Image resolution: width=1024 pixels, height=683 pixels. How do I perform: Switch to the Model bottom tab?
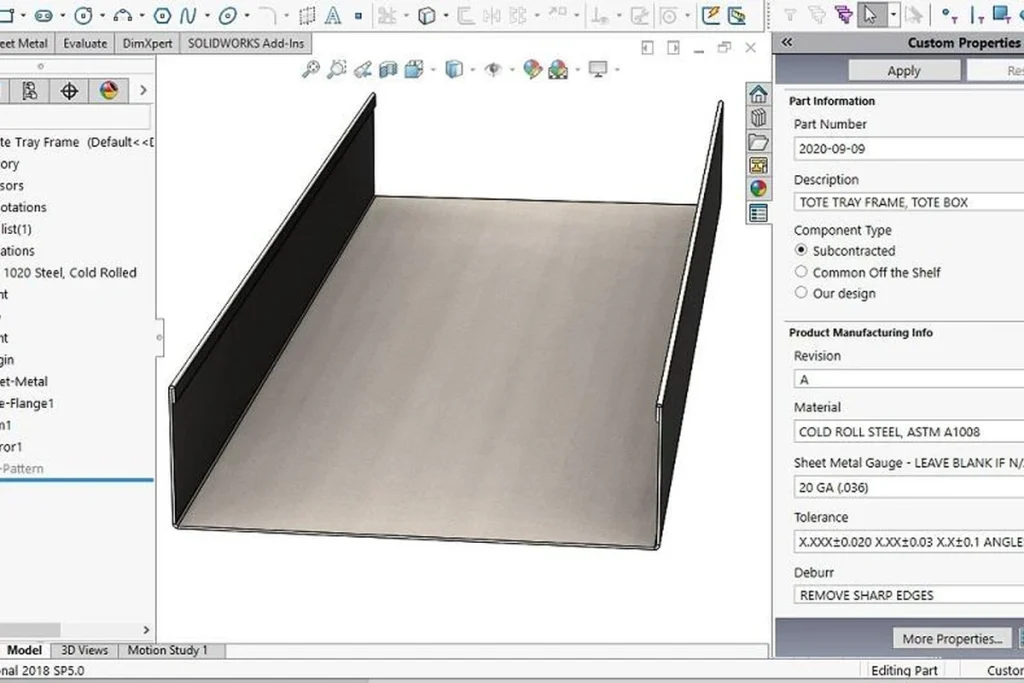24,650
